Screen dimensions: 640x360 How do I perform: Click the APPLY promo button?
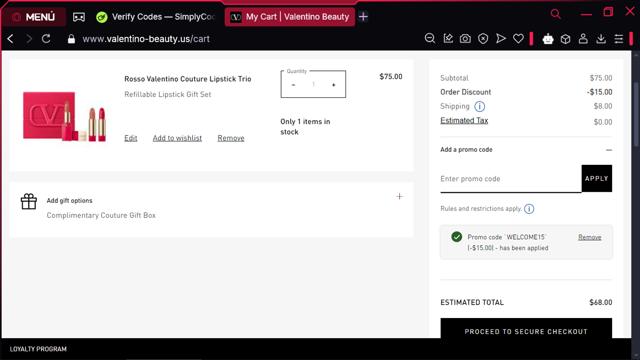click(597, 178)
